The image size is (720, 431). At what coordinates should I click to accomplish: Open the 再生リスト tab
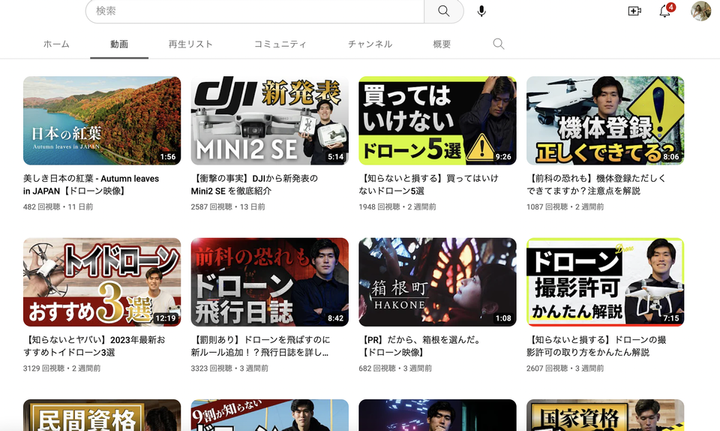click(191, 45)
